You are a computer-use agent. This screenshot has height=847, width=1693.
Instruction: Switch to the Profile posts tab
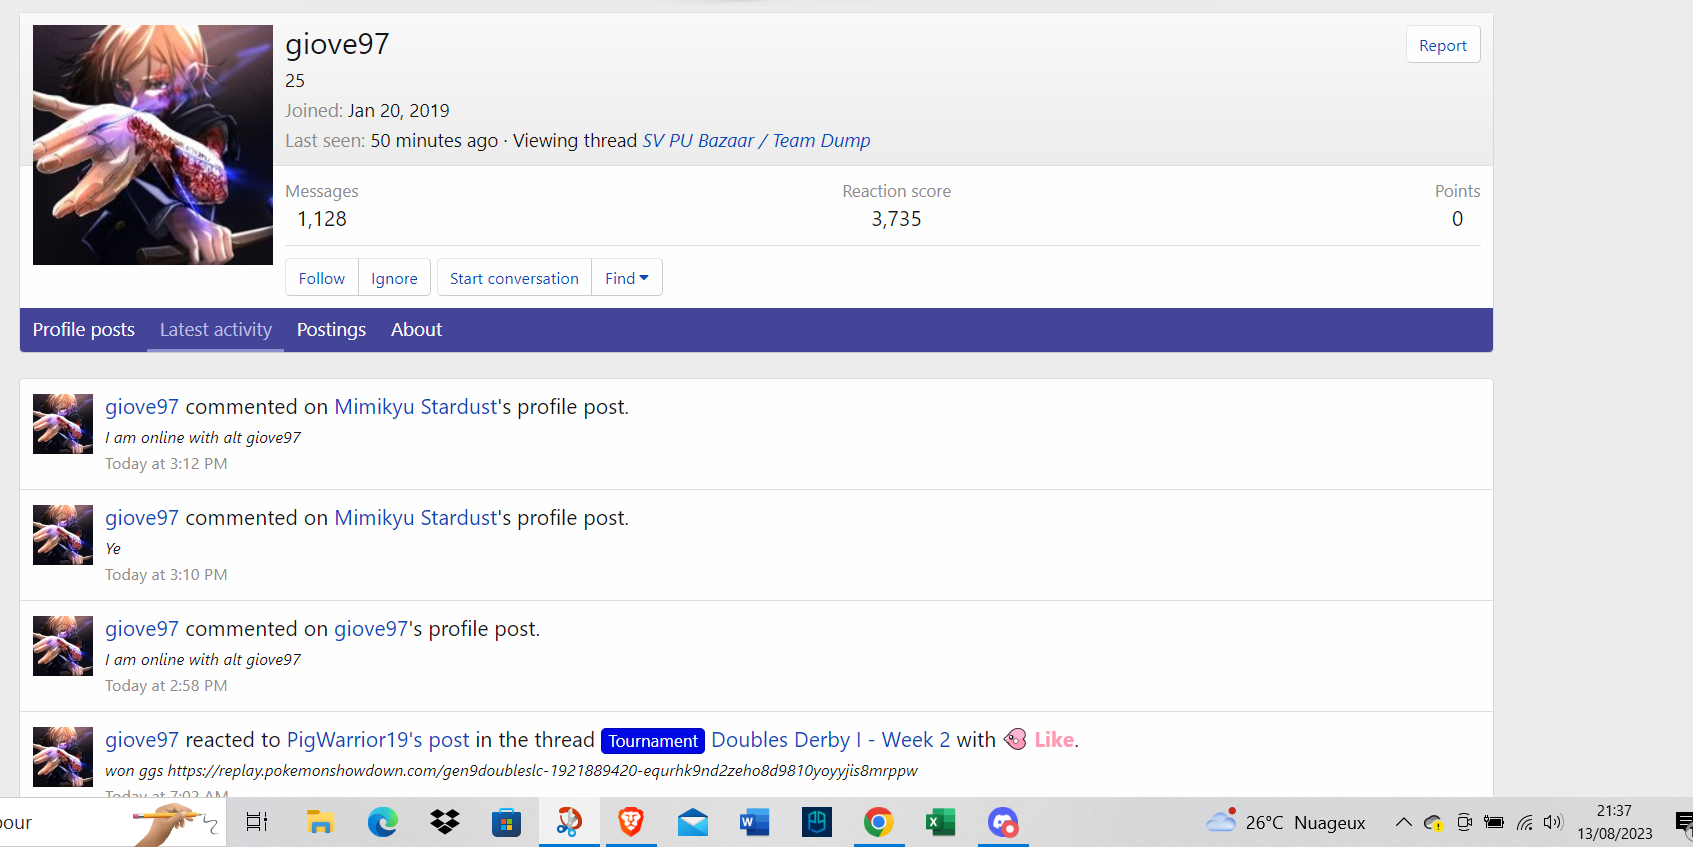coord(84,330)
